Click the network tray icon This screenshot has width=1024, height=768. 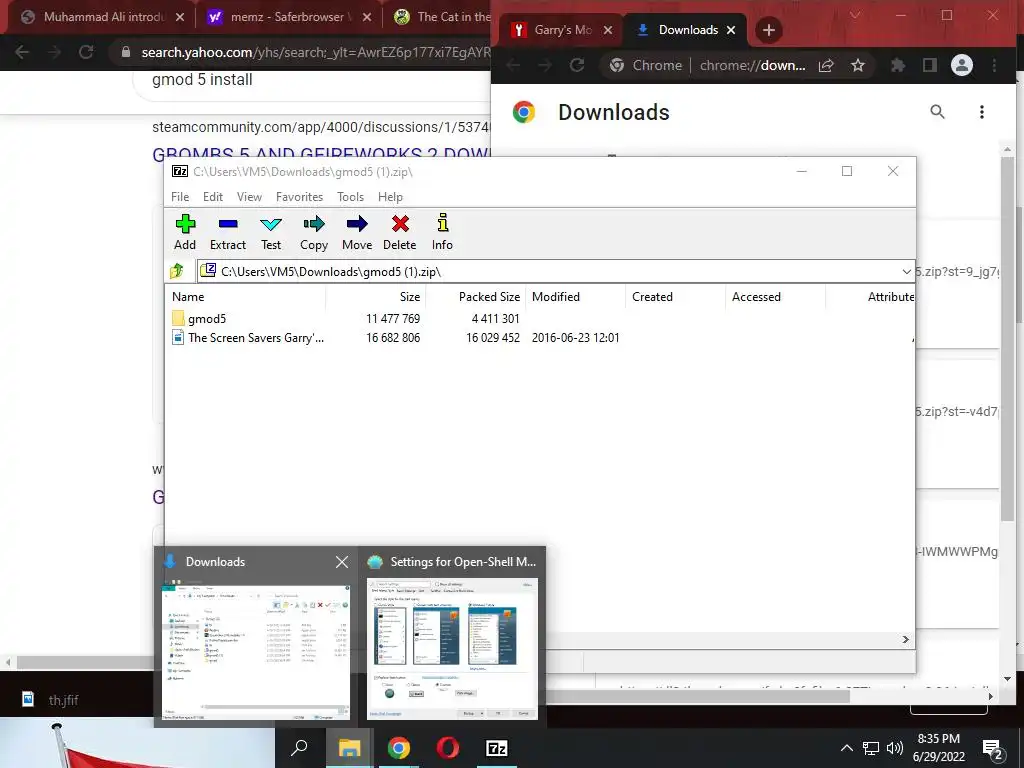click(x=871, y=748)
